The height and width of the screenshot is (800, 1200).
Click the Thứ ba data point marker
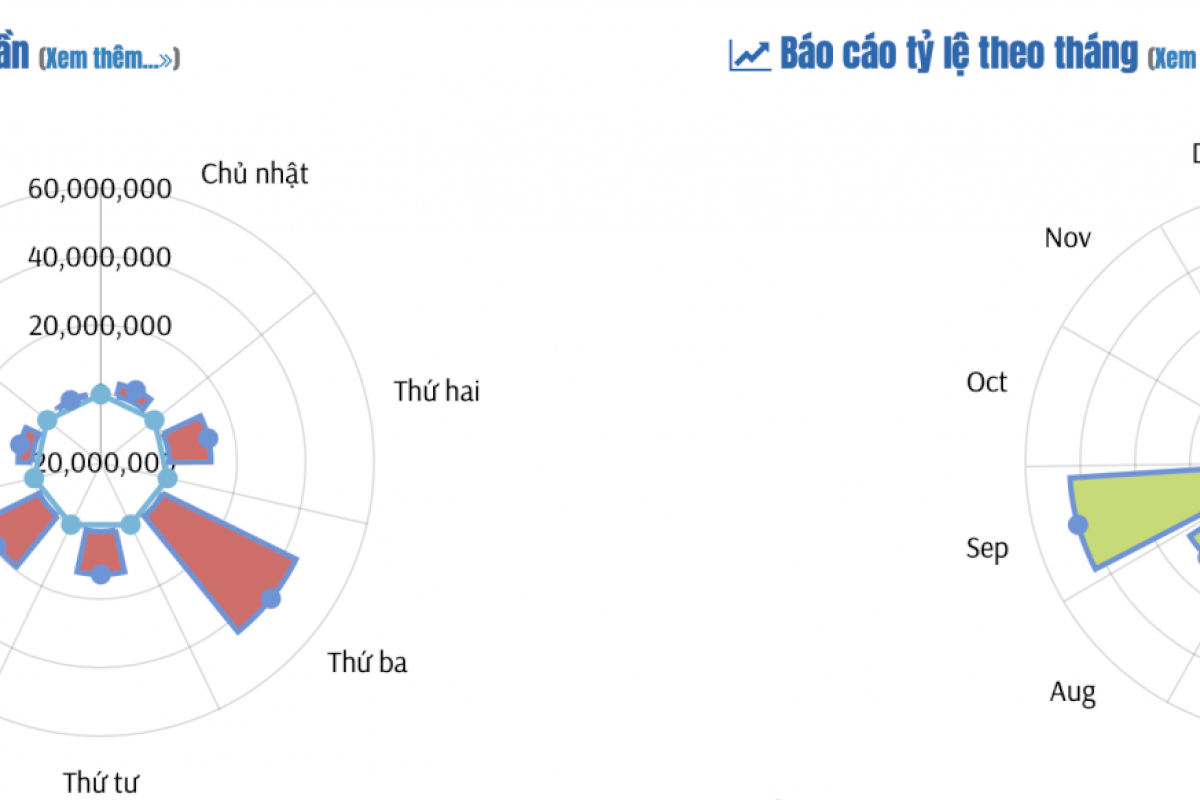[271, 599]
